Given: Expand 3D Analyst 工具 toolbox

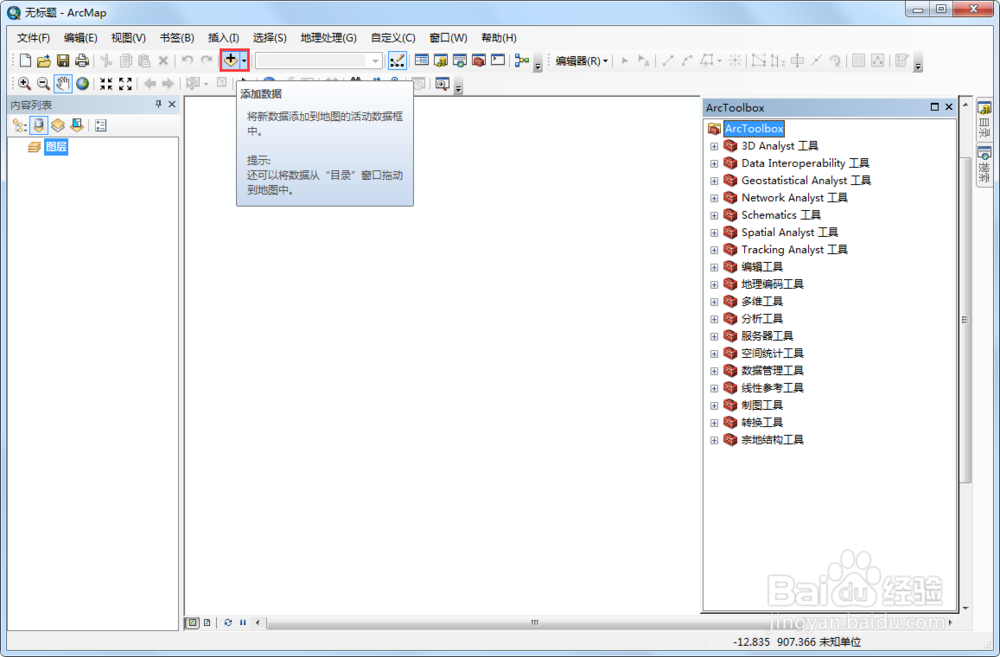Looking at the screenshot, I should coord(714,146).
